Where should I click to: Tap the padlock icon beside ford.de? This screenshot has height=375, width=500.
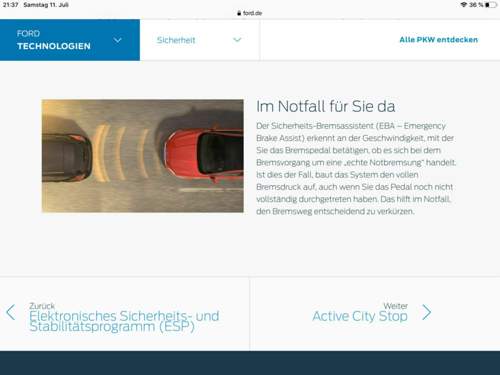point(239,13)
